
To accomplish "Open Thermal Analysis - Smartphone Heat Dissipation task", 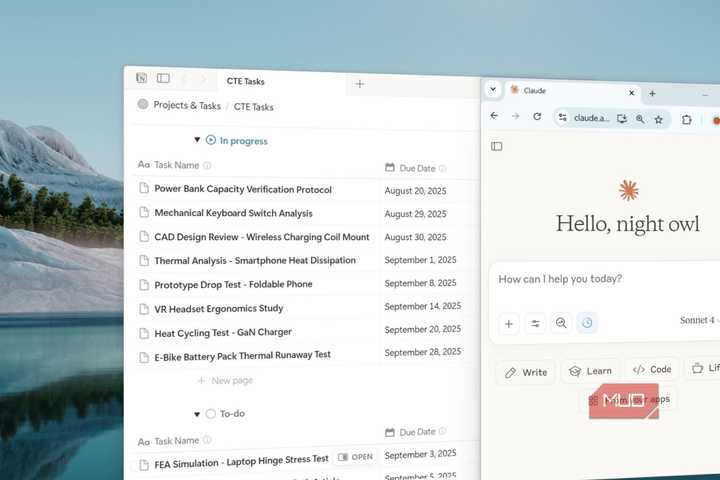I will point(255,260).
